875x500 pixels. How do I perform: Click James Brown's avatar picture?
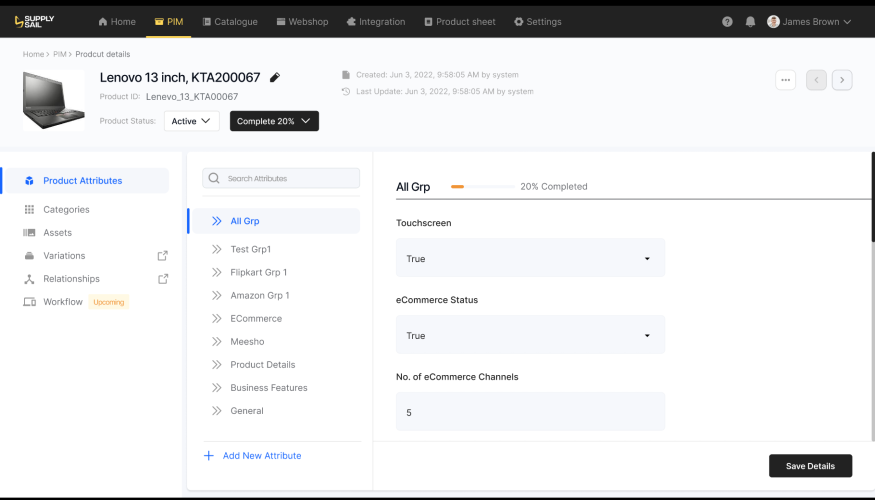pos(773,22)
